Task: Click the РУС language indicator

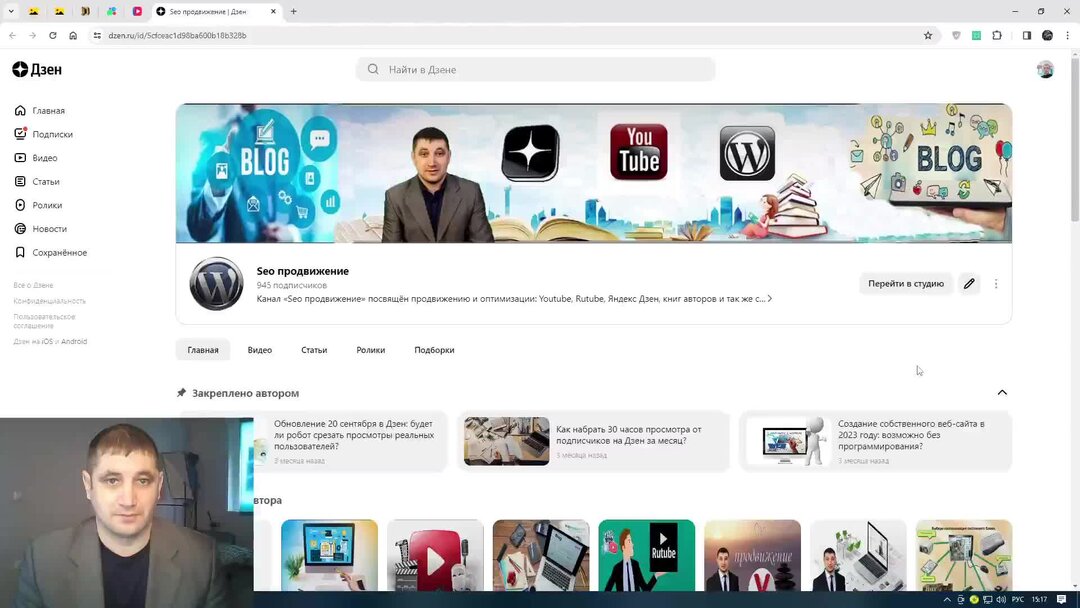Action: pyautogui.click(x=1017, y=600)
